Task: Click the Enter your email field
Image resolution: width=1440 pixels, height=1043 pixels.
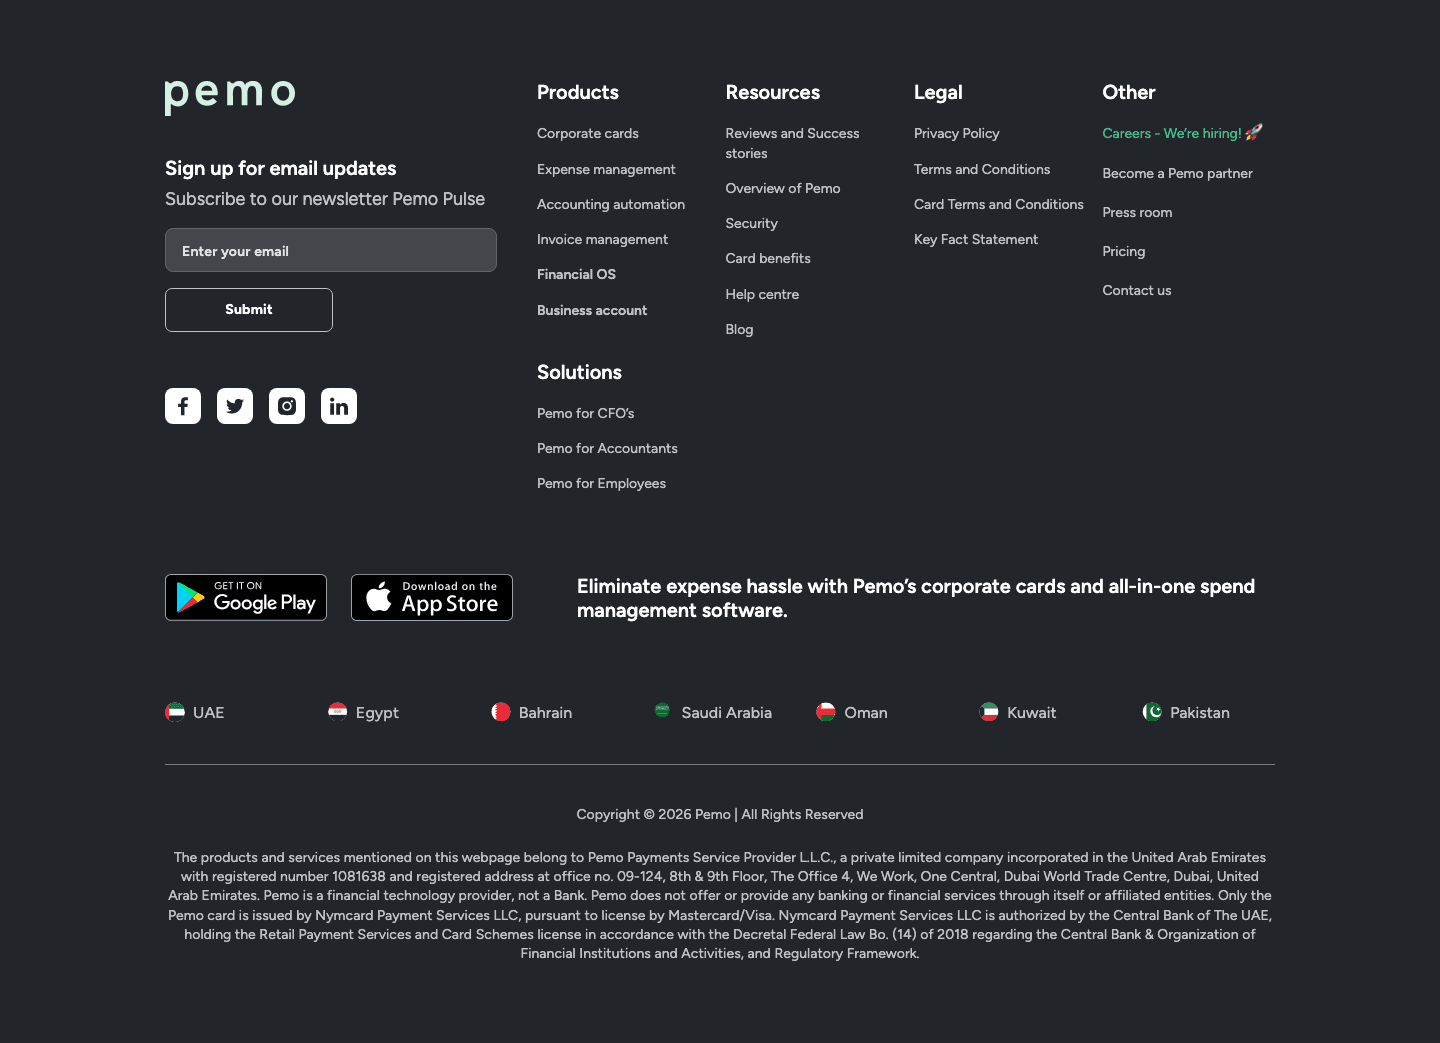Action: pos(331,250)
